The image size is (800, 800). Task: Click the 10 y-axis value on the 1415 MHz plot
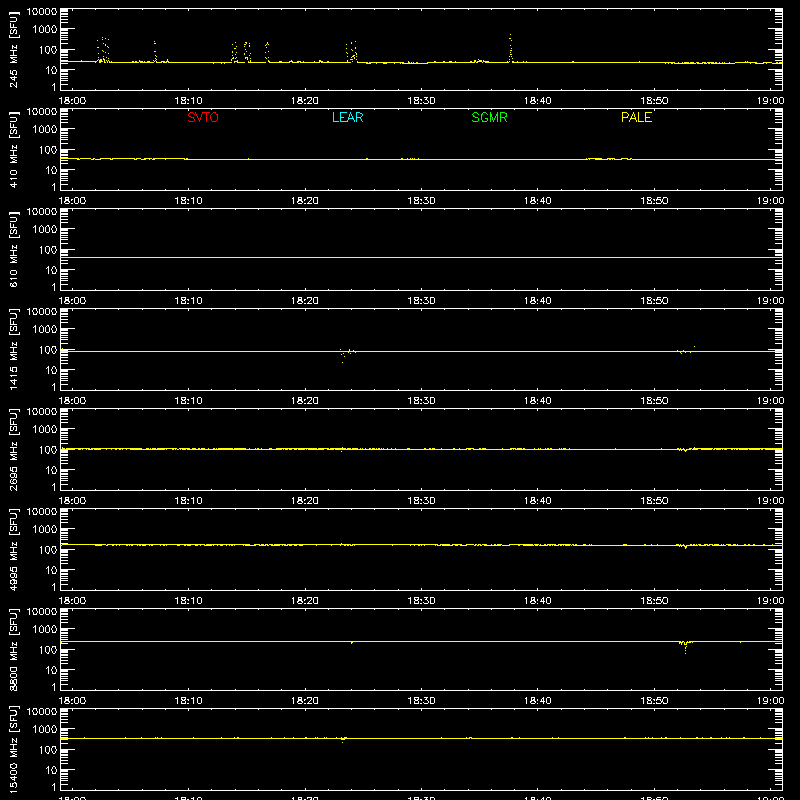pyautogui.click(x=51, y=370)
